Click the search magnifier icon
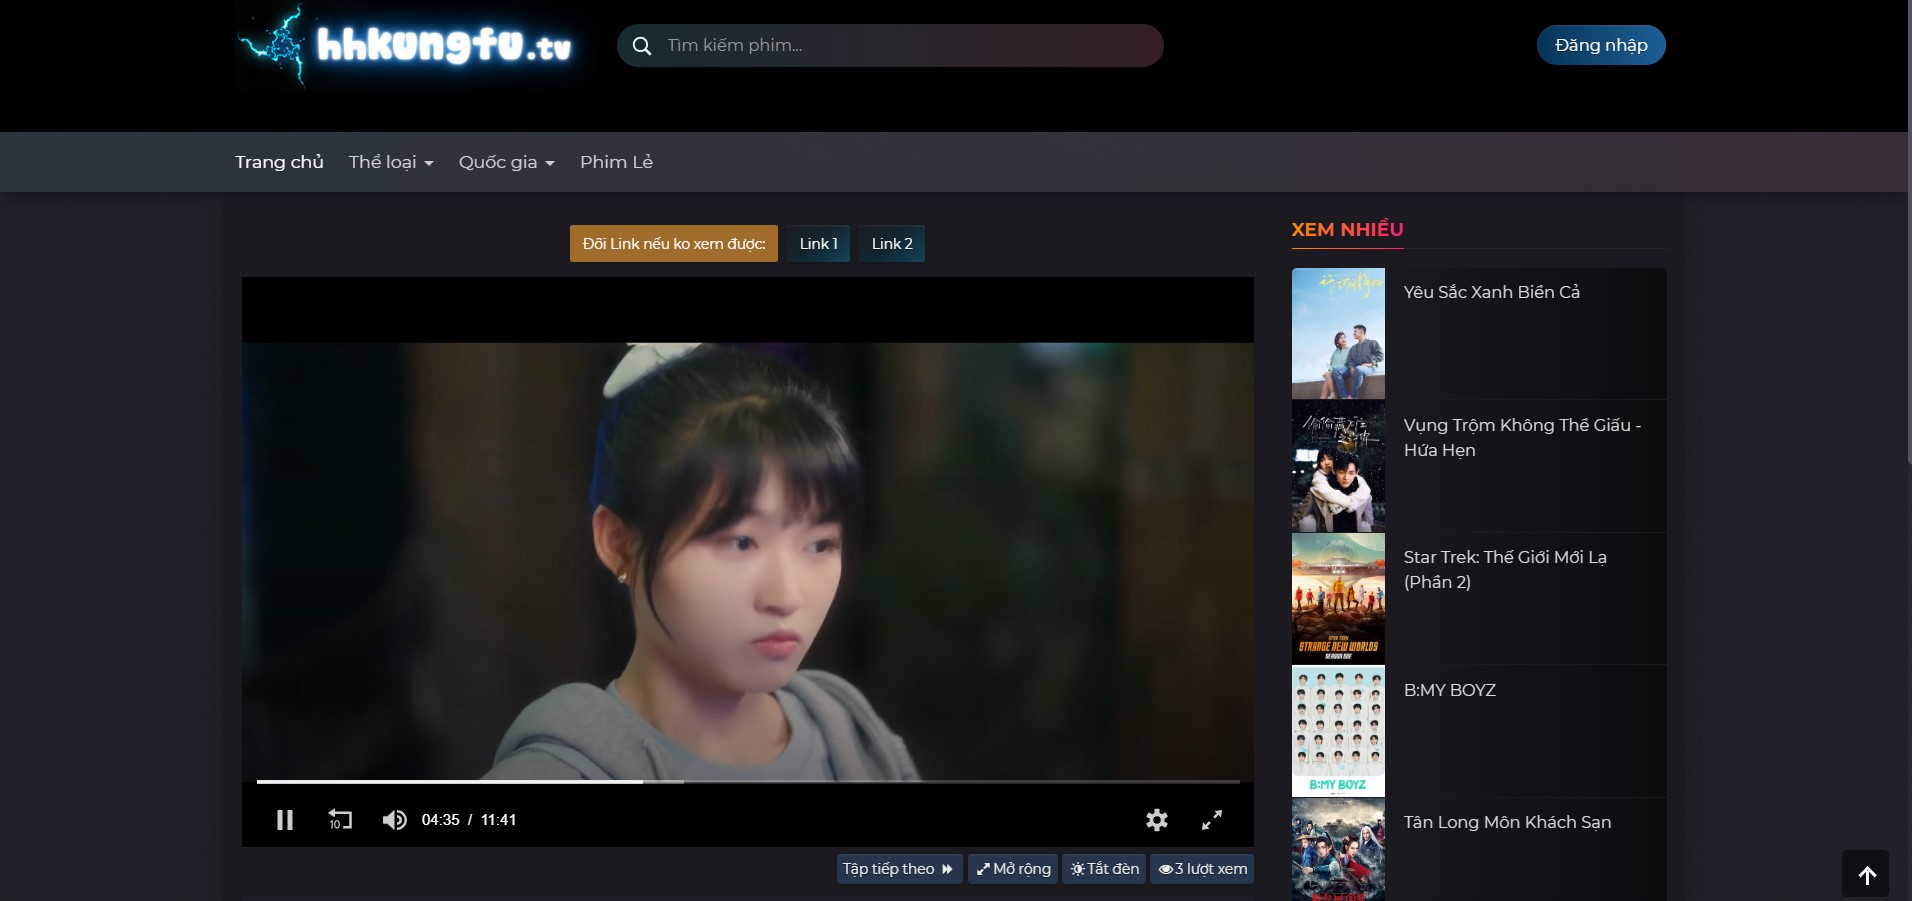 click(x=642, y=46)
